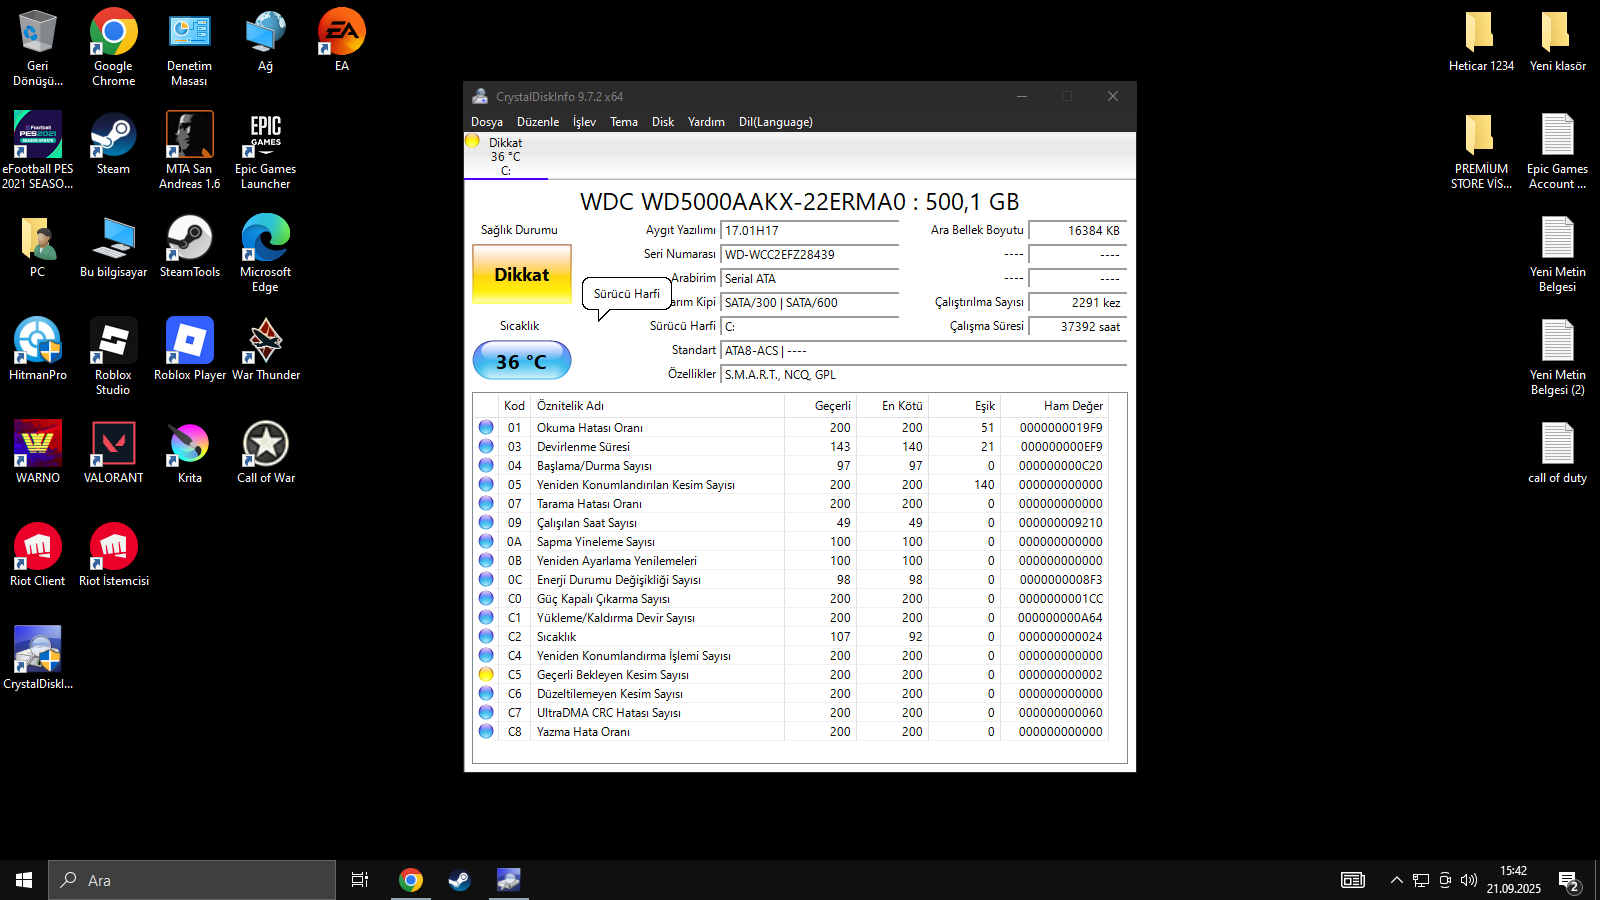This screenshot has width=1600, height=900.
Task: Click the Çalışma Süresi 37392 saat field
Action: click(x=1078, y=327)
